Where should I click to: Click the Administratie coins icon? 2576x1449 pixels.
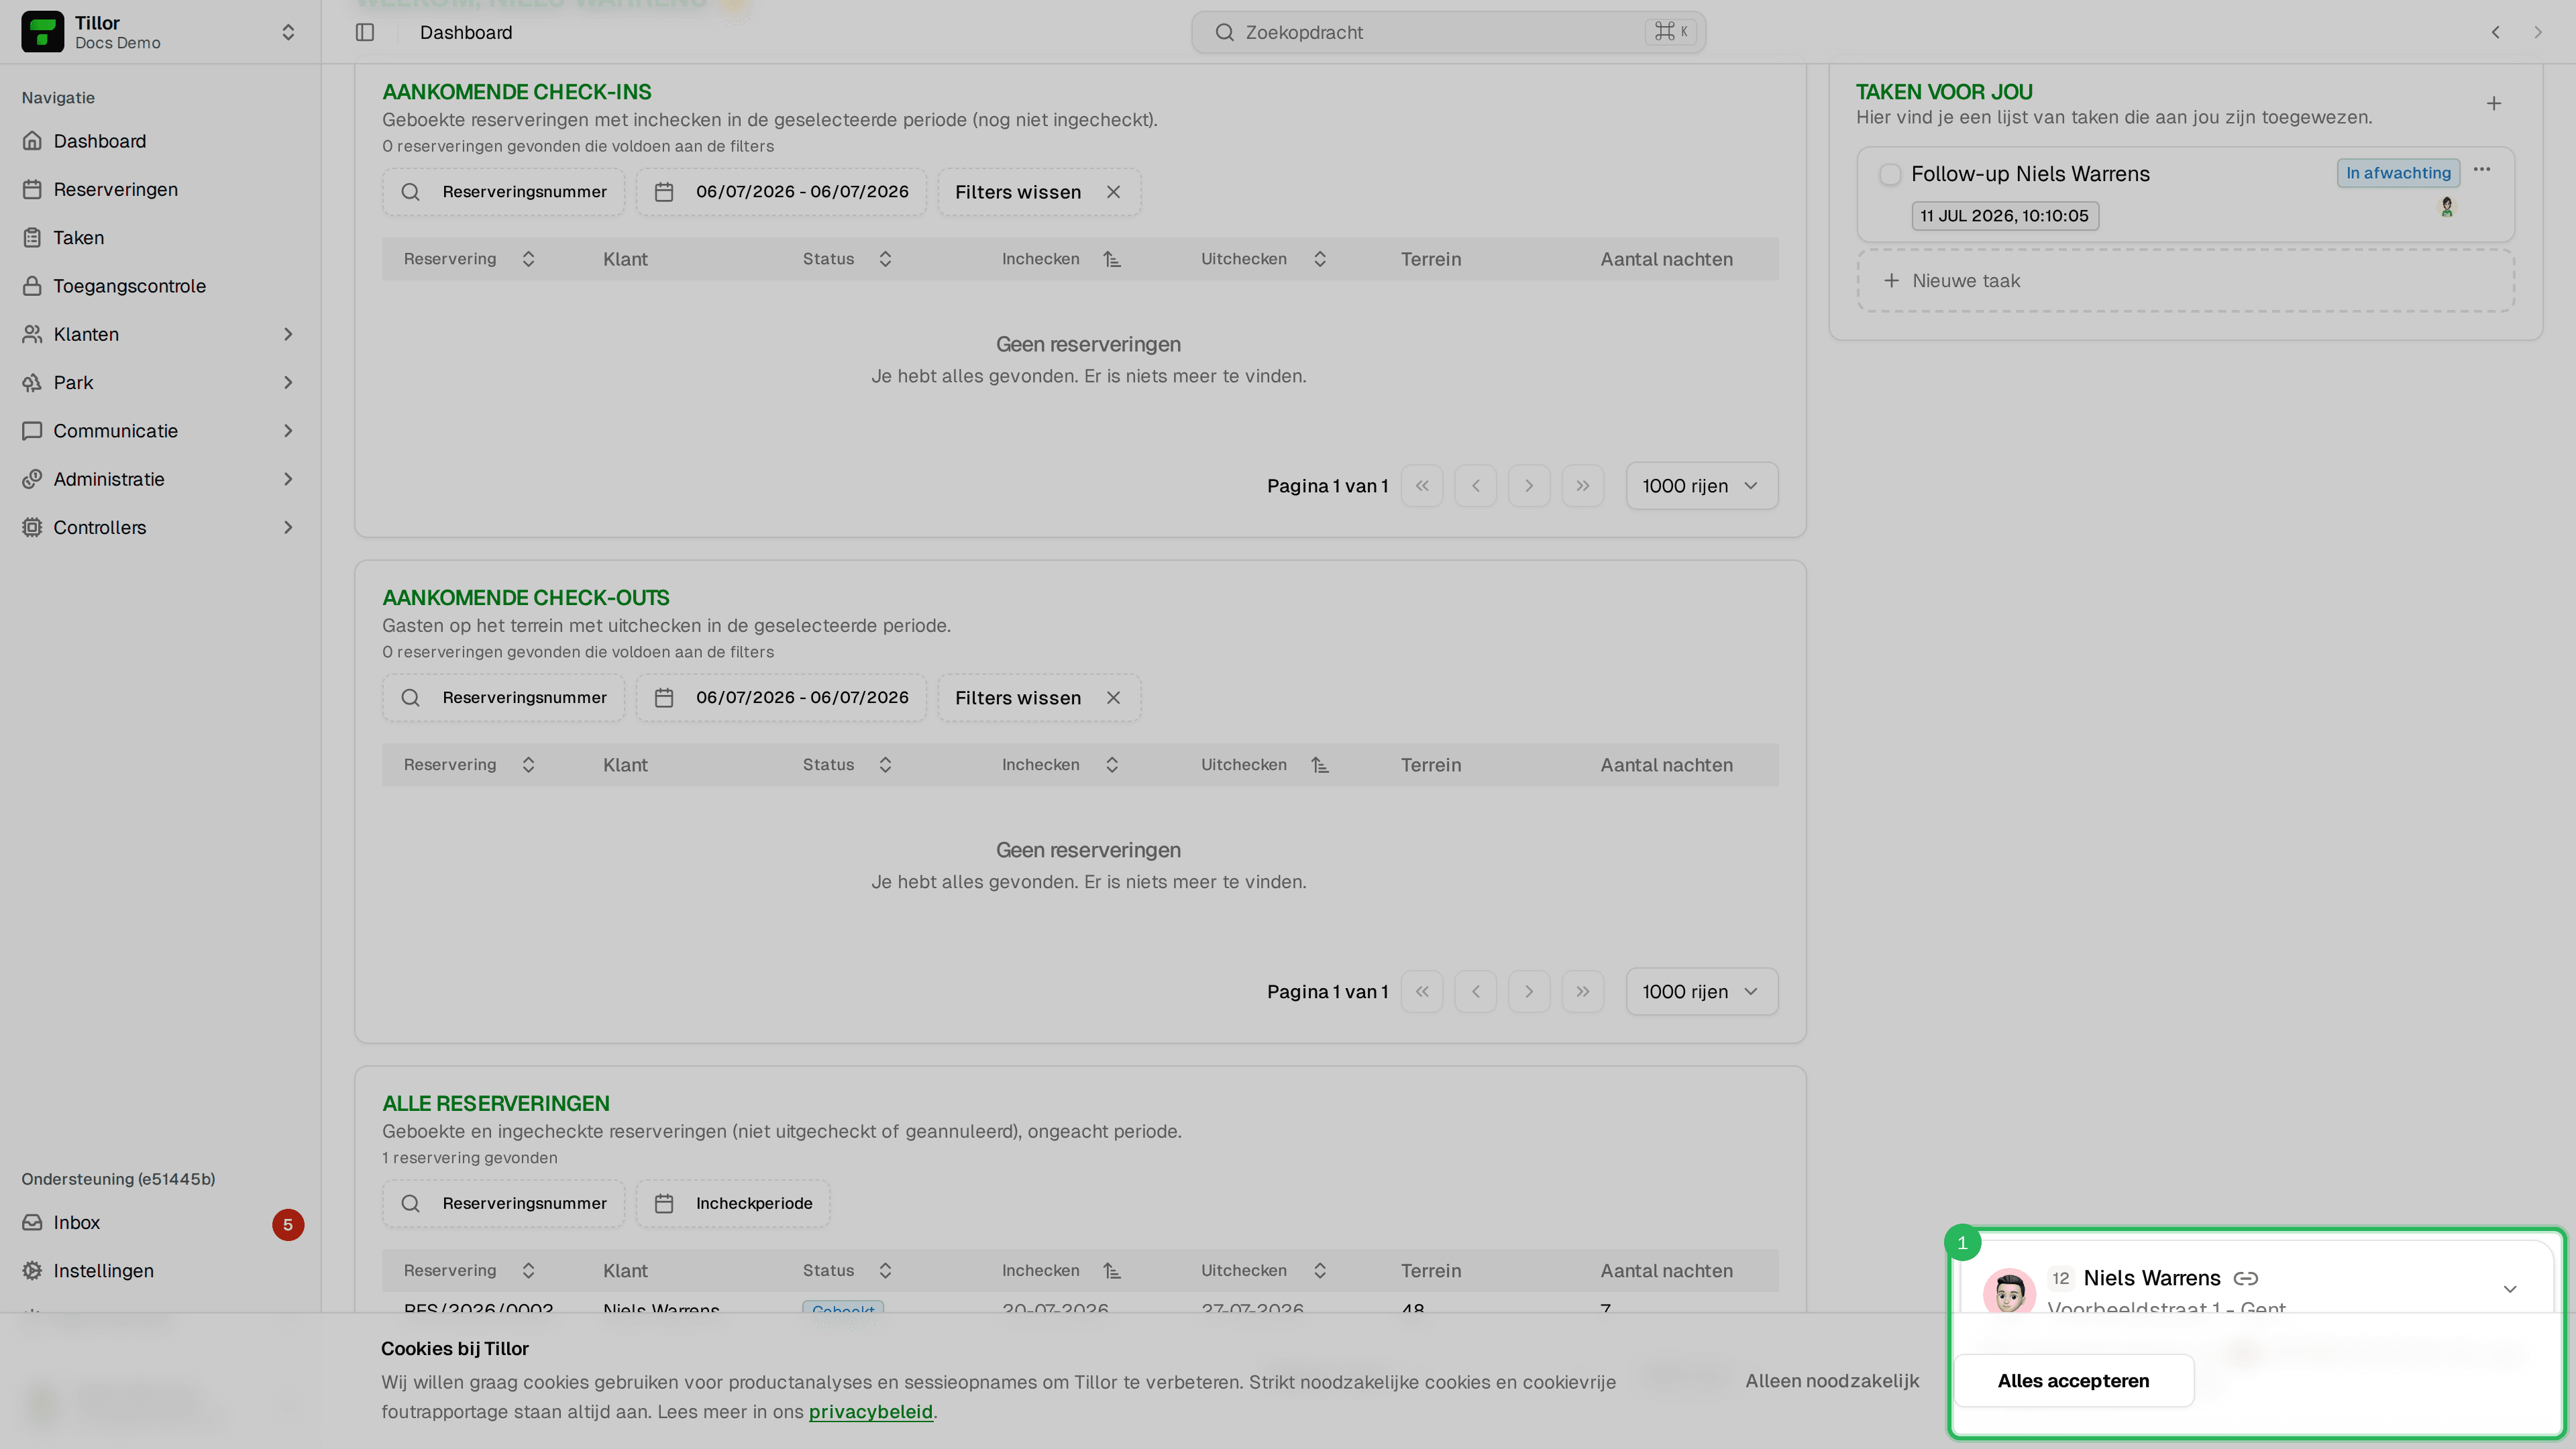point(32,479)
